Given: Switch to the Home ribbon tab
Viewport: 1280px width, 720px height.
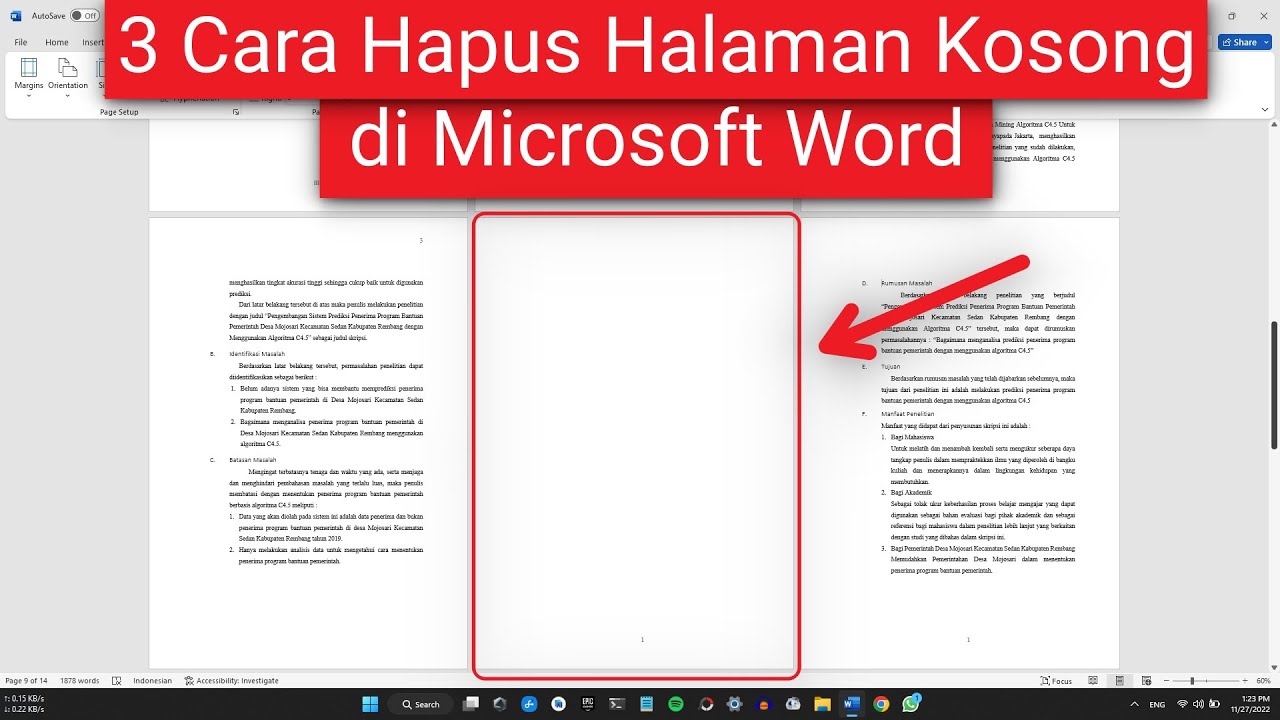Looking at the screenshot, I should (x=57, y=42).
